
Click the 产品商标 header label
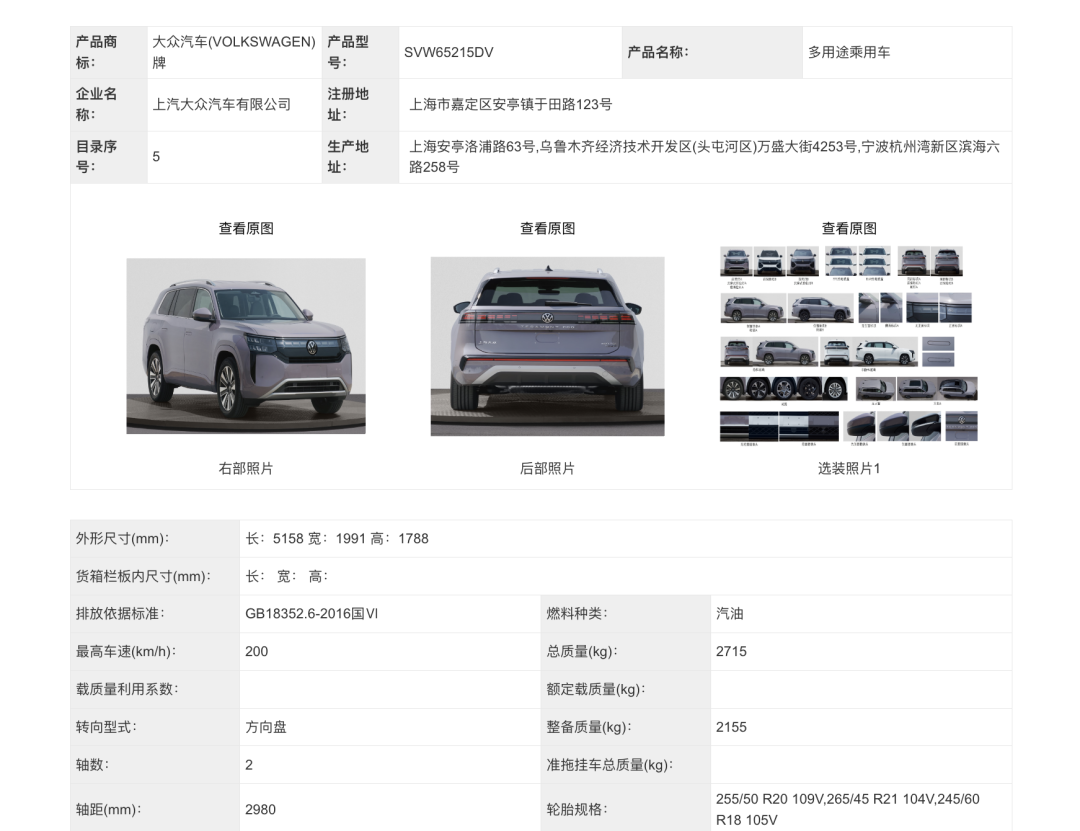click(x=96, y=52)
